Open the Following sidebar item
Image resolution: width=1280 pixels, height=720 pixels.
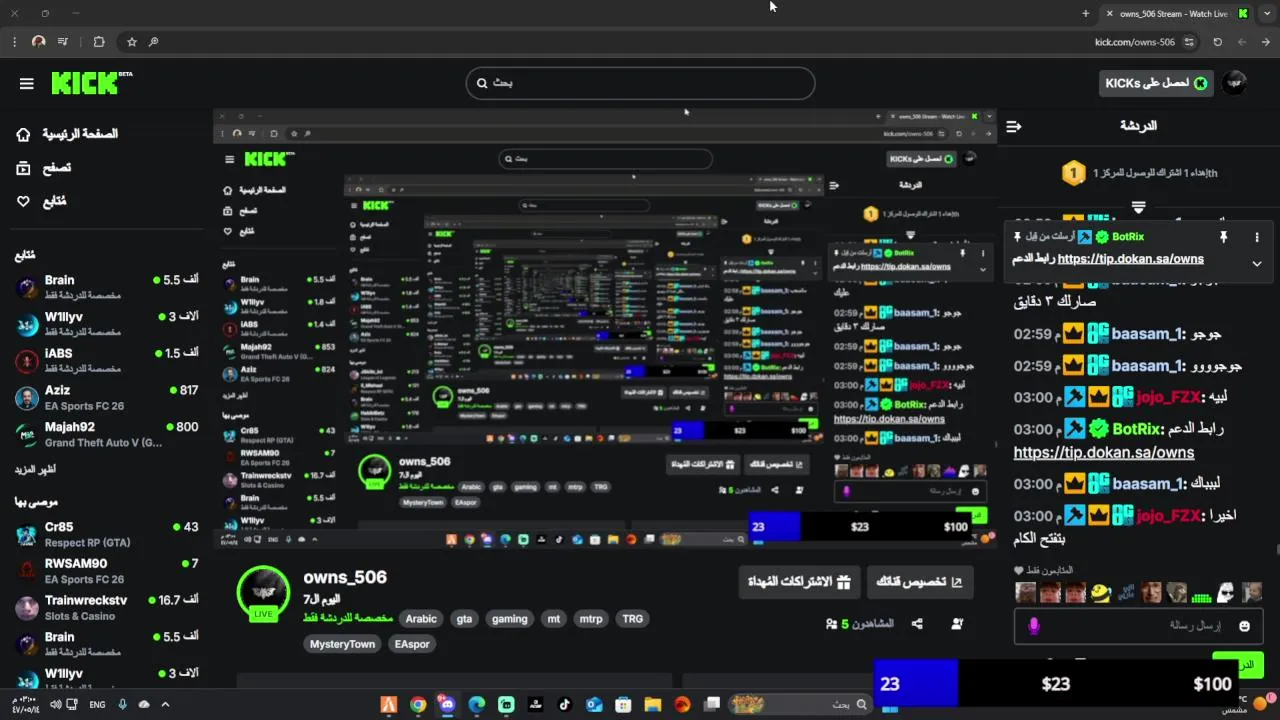click(x=41, y=201)
